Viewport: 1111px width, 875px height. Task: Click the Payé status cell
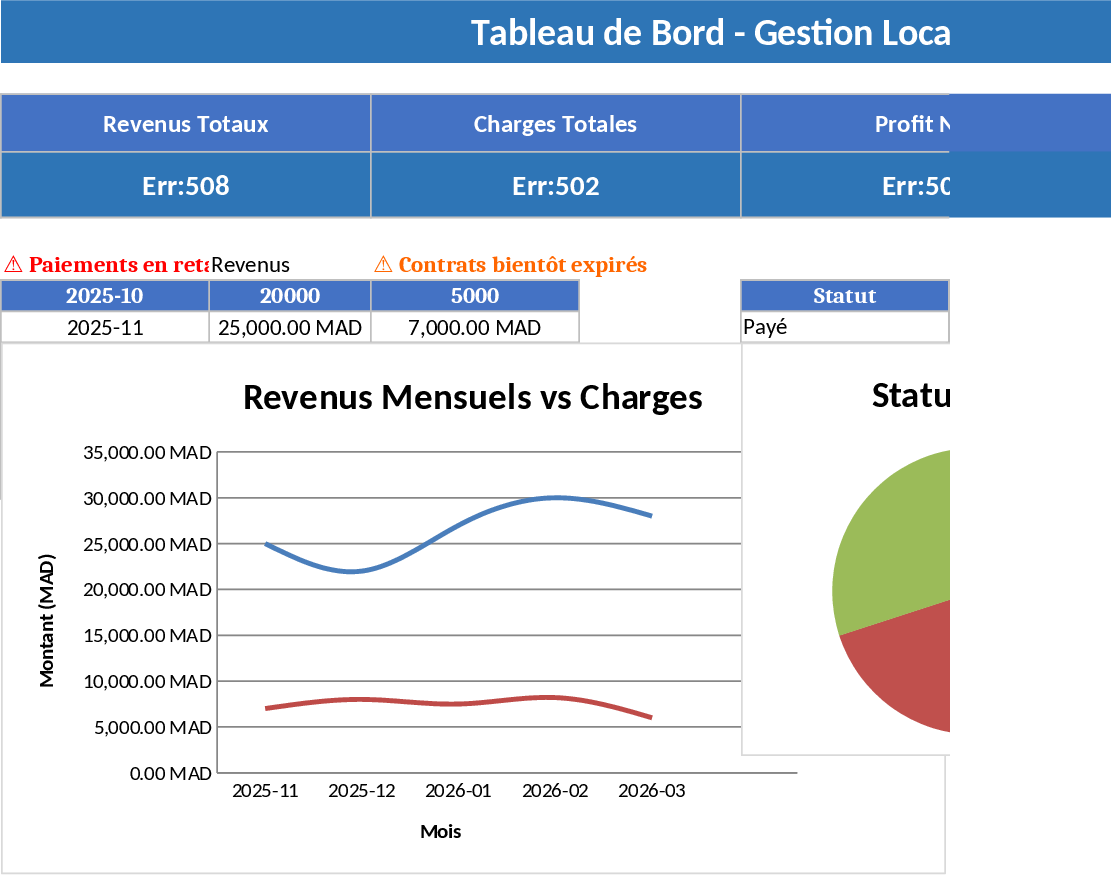click(x=844, y=328)
